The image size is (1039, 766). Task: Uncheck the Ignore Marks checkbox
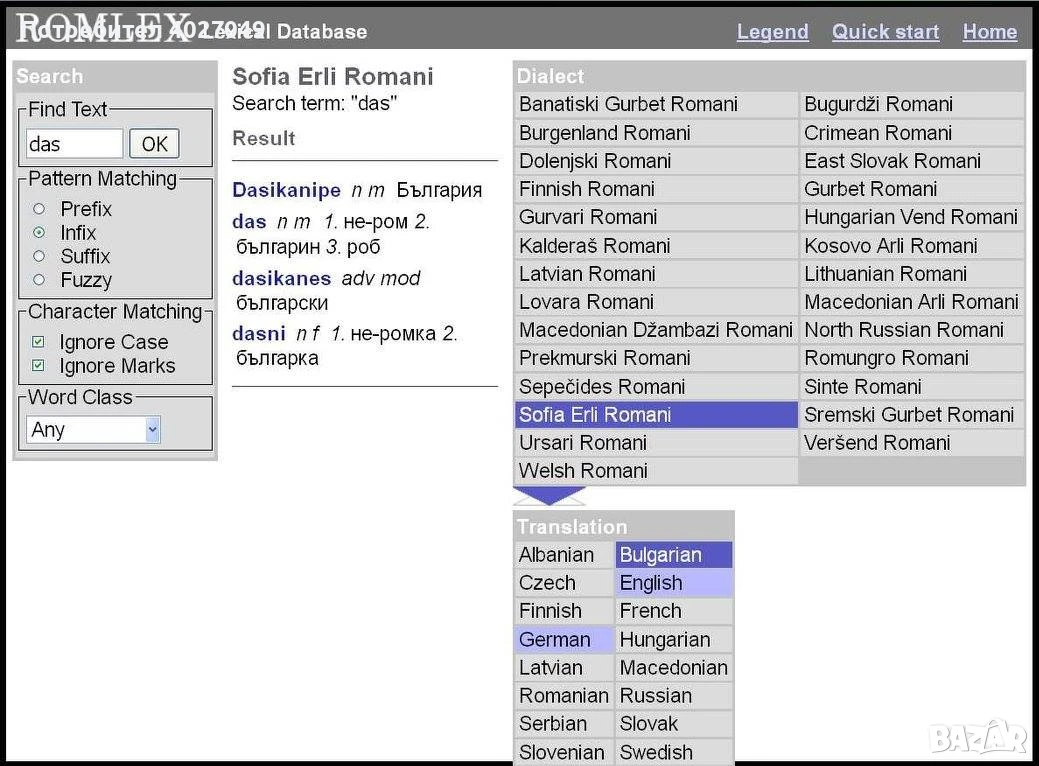(x=38, y=365)
